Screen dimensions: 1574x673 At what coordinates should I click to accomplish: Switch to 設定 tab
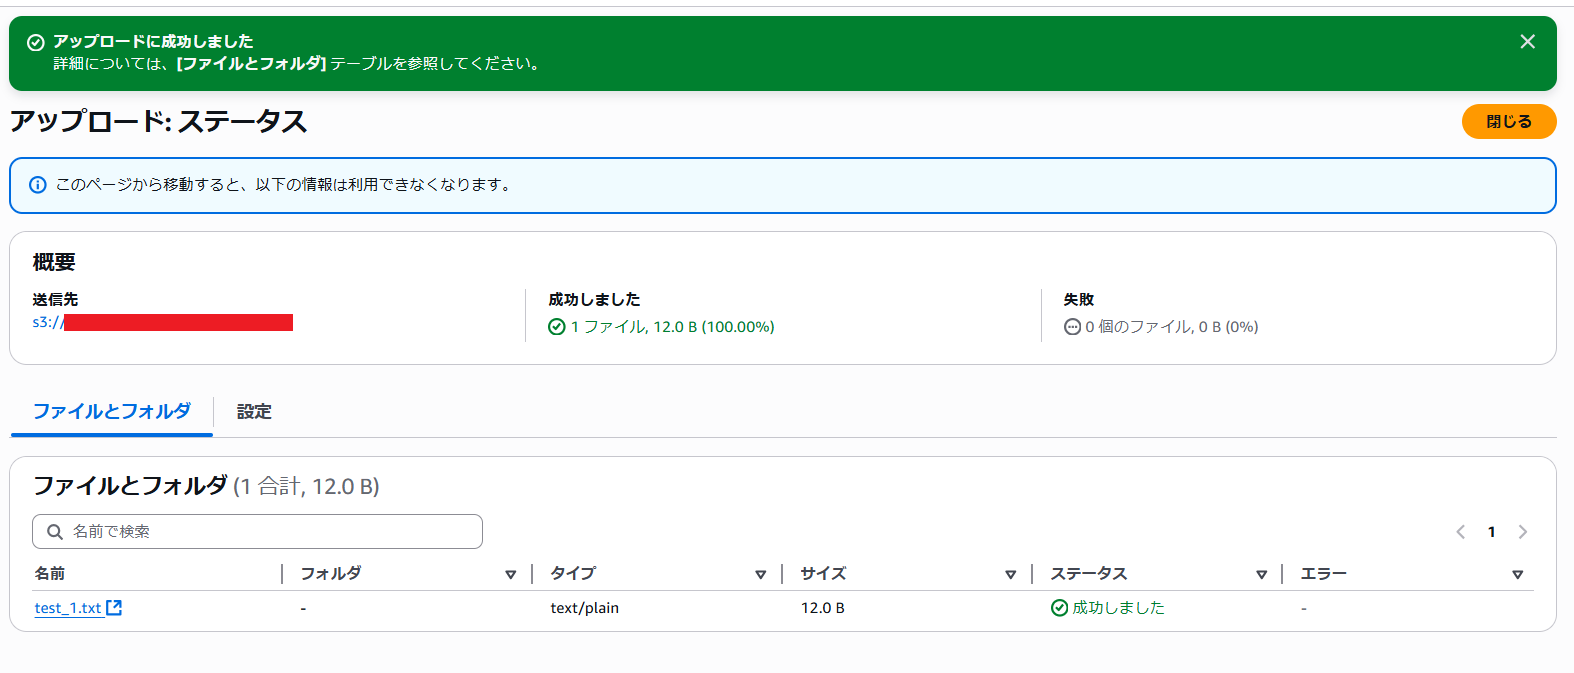254,411
